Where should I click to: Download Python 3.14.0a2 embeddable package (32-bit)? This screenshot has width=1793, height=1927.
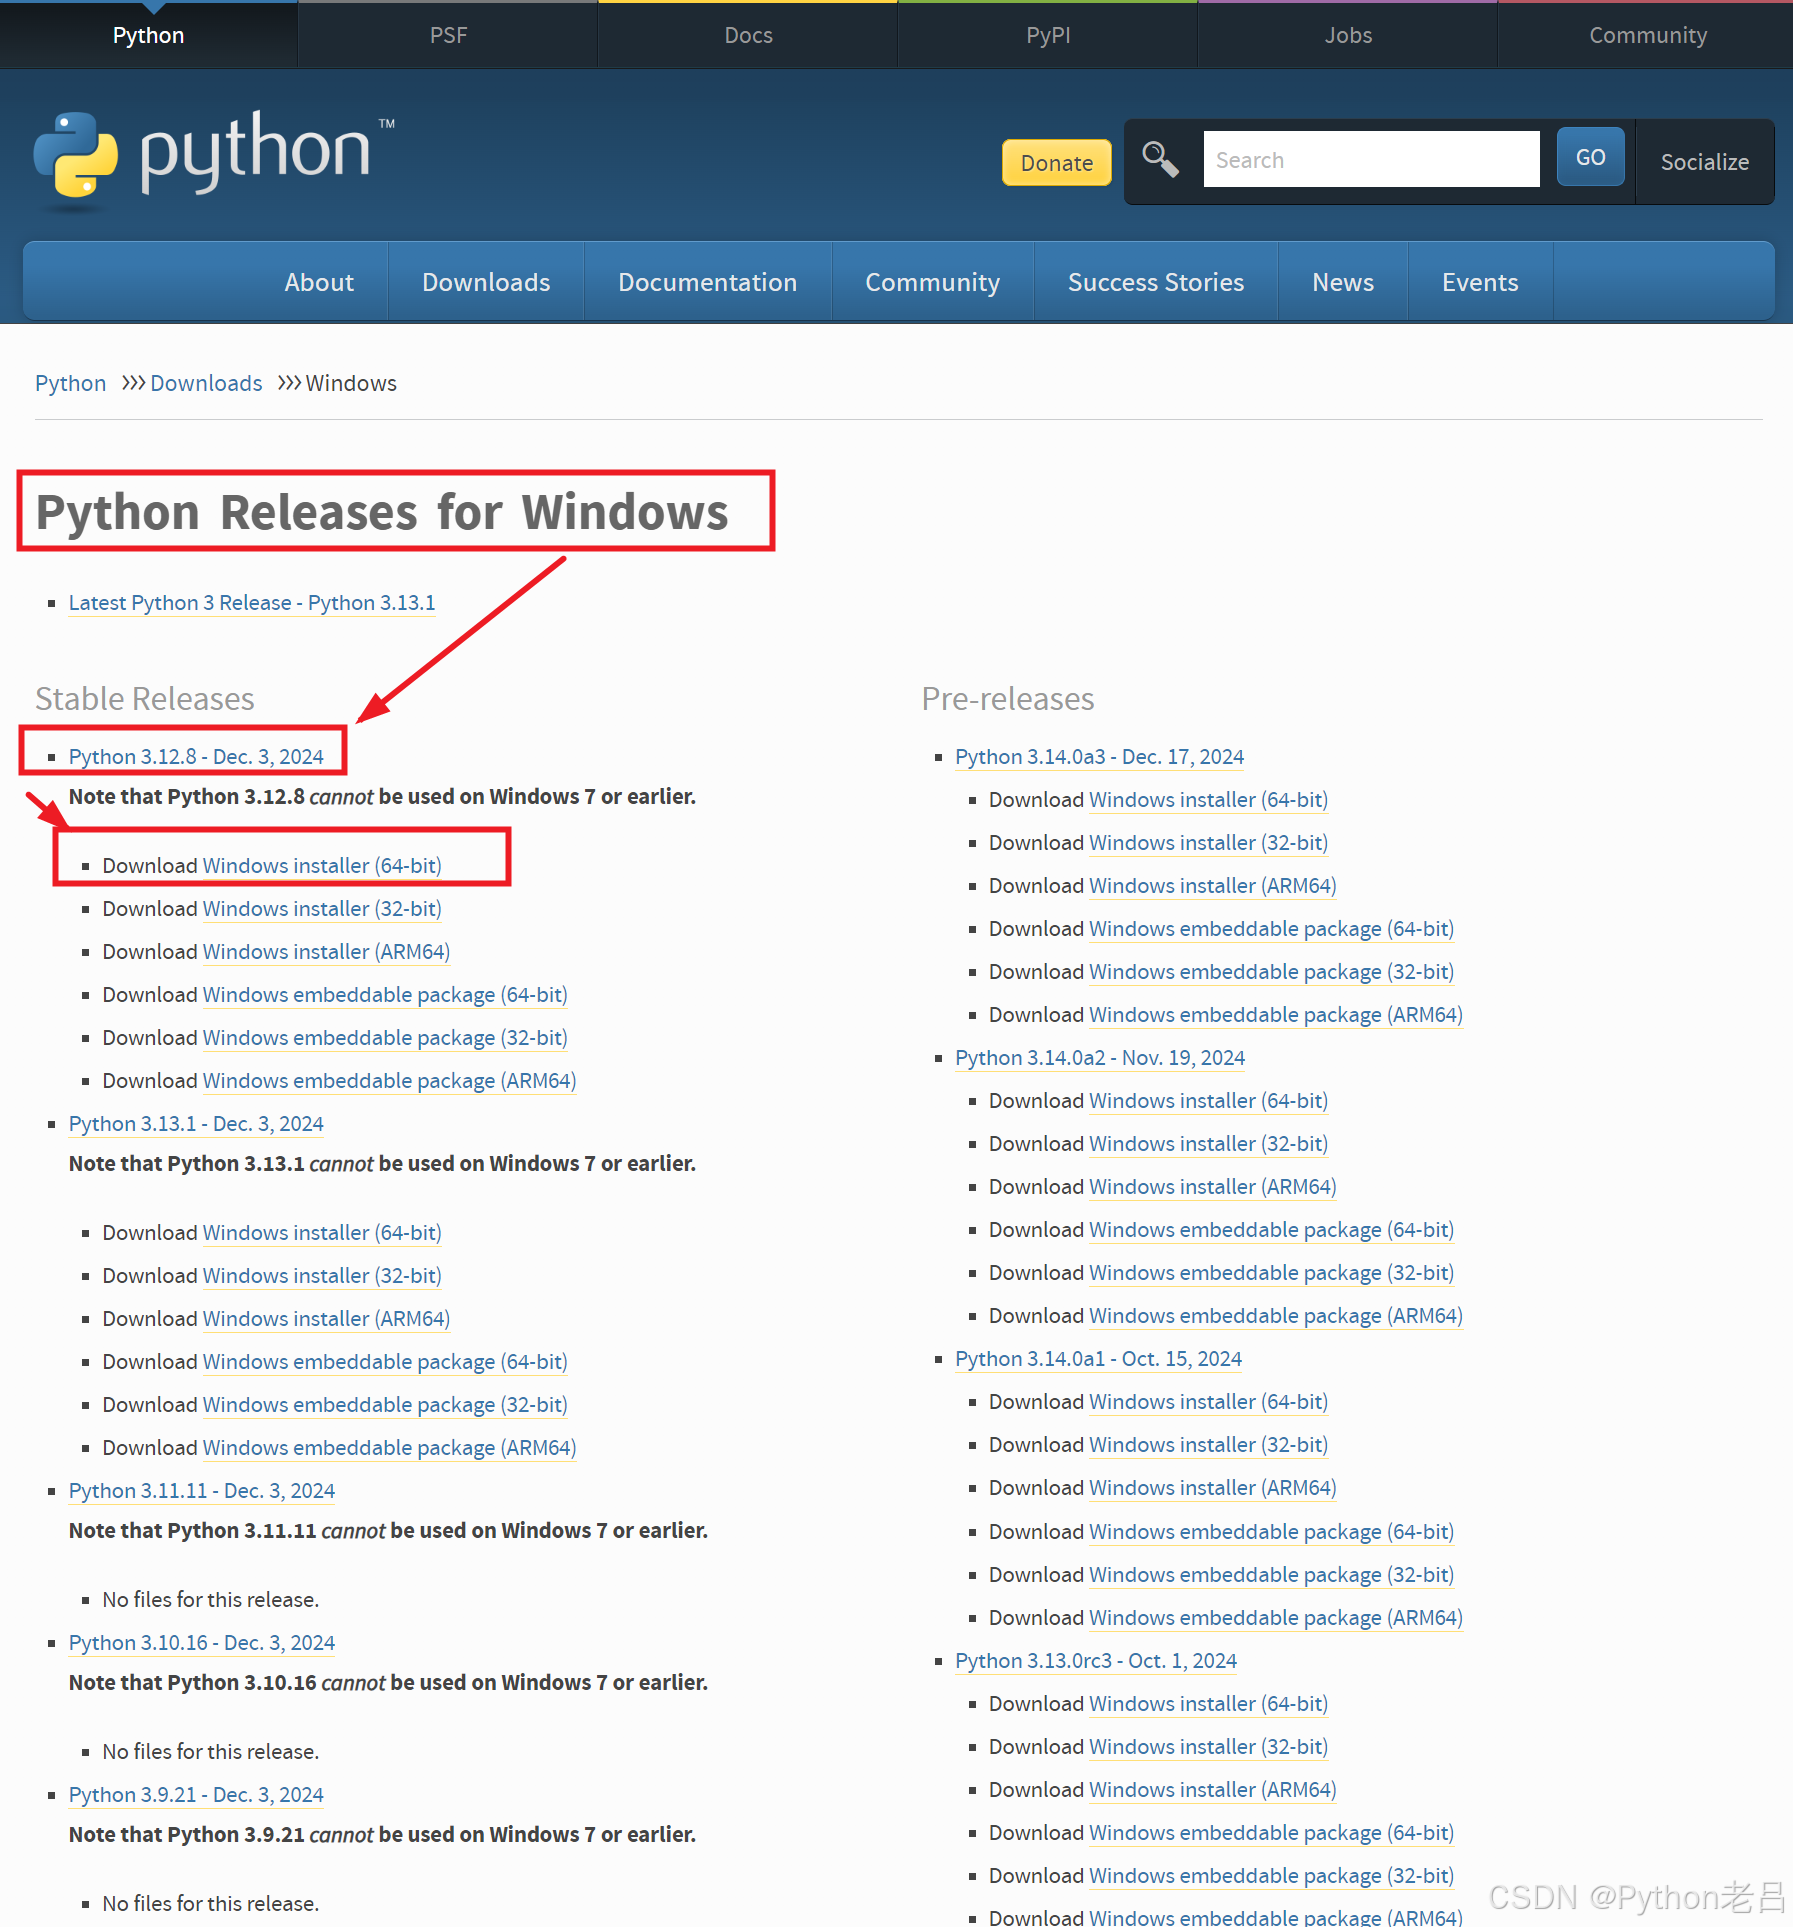tap(1271, 1273)
